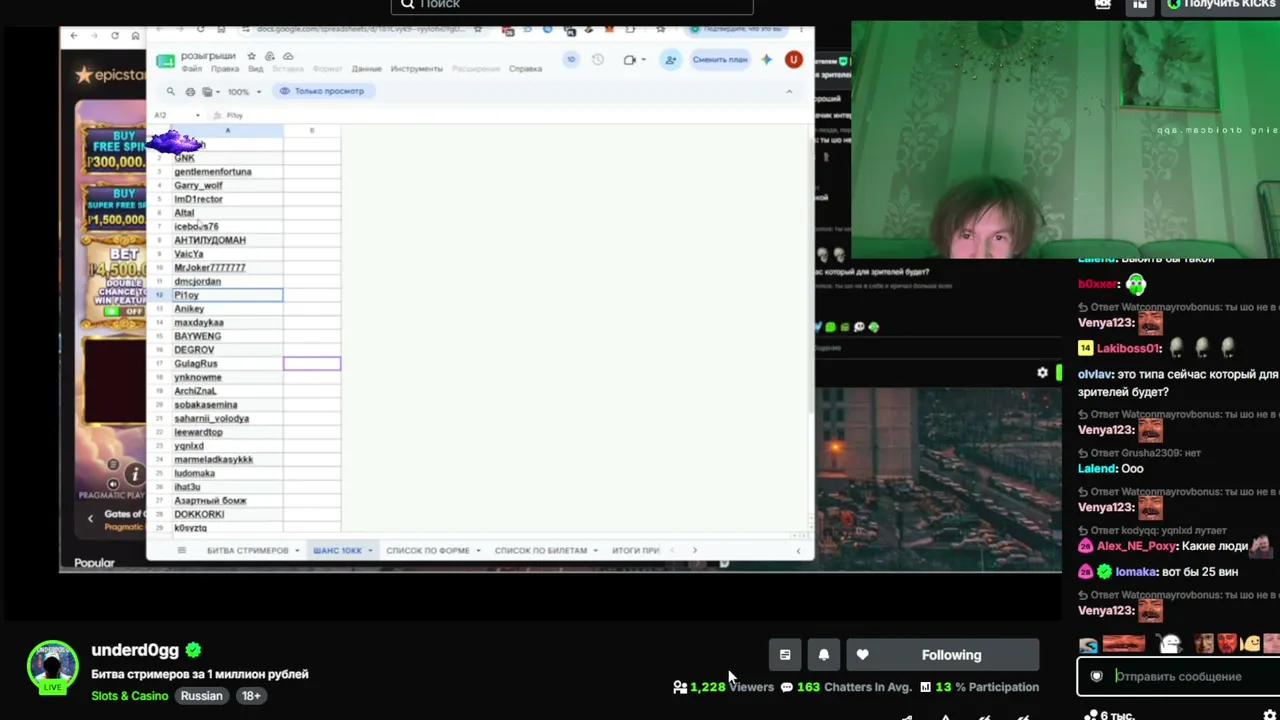The width and height of the screenshot is (1280, 720).
Task: Select the cell containing ArchiZnaL
Action: click(227, 391)
